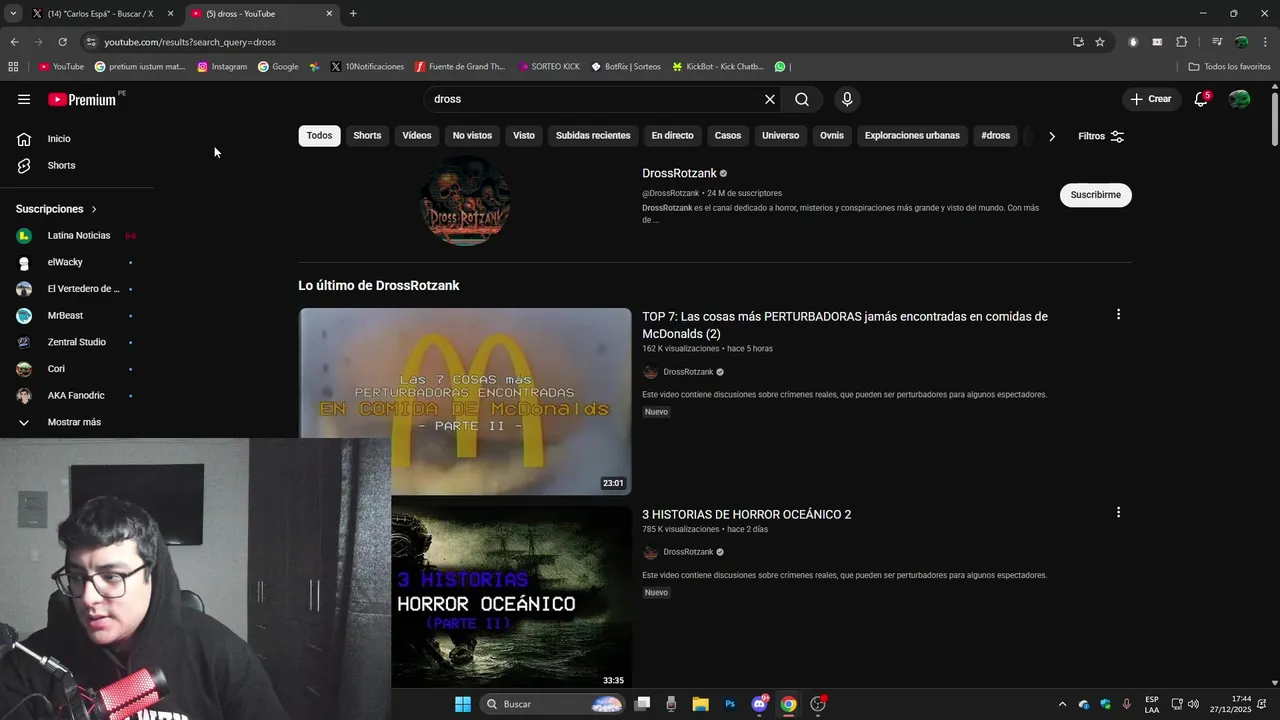Open Chrome apps grid in bookmarks bar
This screenshot has width=1280, height=720.
[x=13, y=67]
